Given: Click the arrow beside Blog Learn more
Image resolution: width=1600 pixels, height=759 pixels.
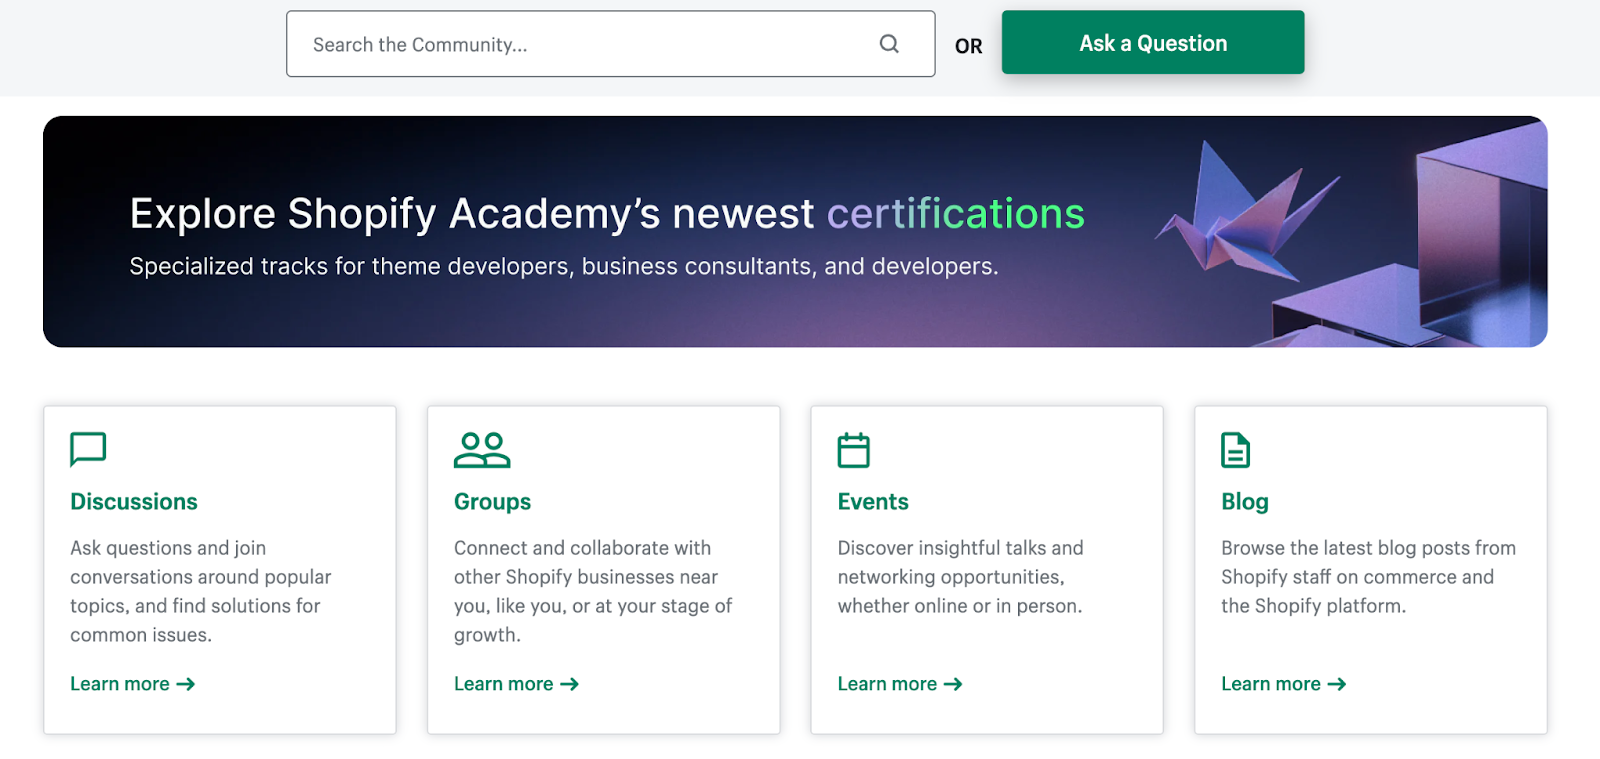Looking at the screenshot, I should [x=1337, y=684].
